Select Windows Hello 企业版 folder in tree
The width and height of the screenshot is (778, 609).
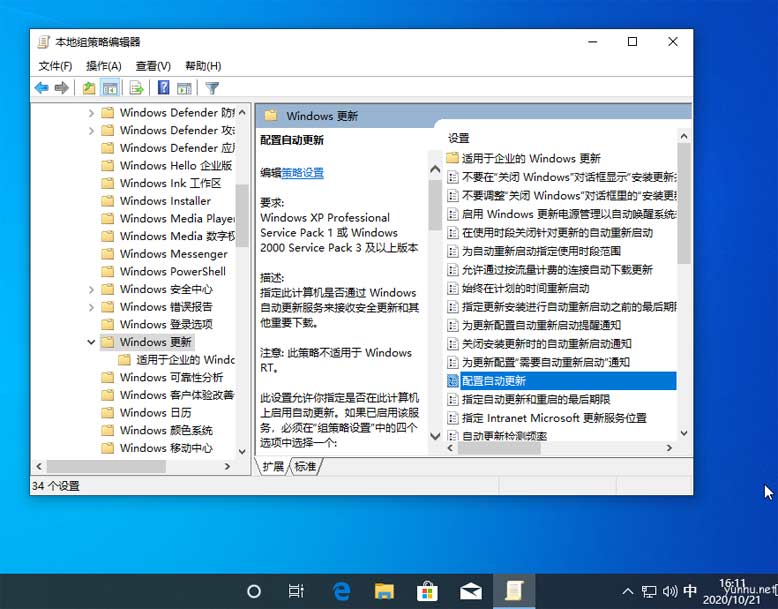point(167,165)
